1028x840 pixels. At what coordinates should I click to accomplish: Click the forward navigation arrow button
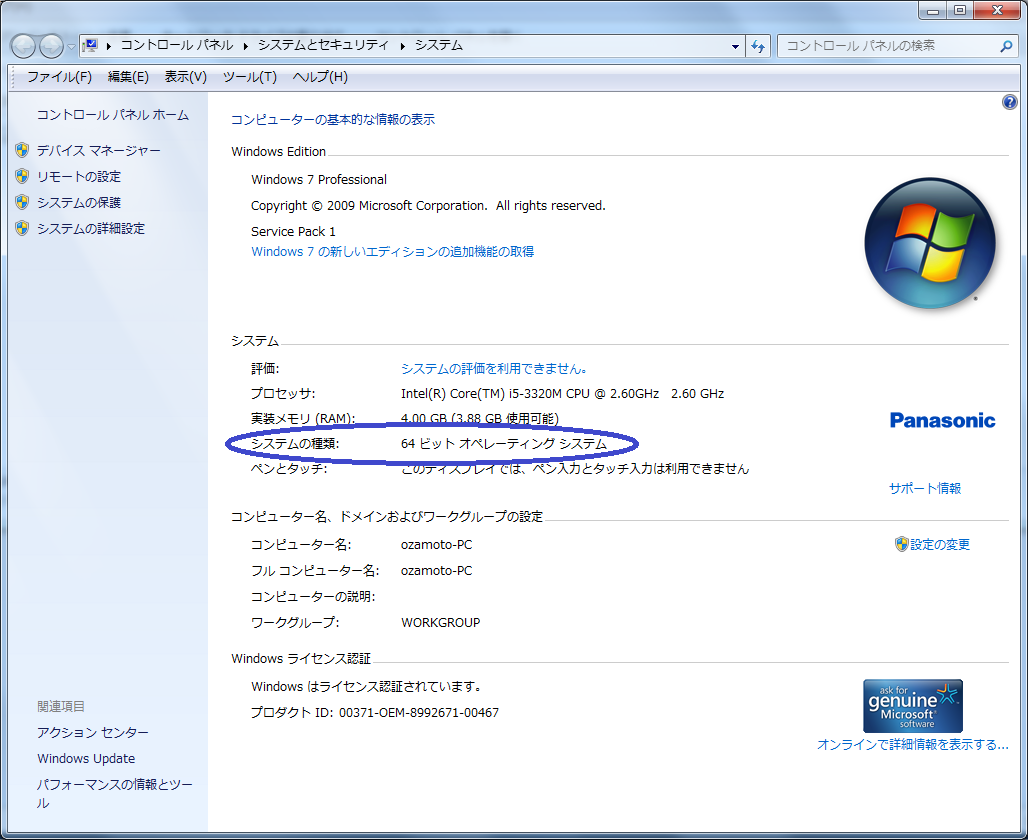[50, 46]
